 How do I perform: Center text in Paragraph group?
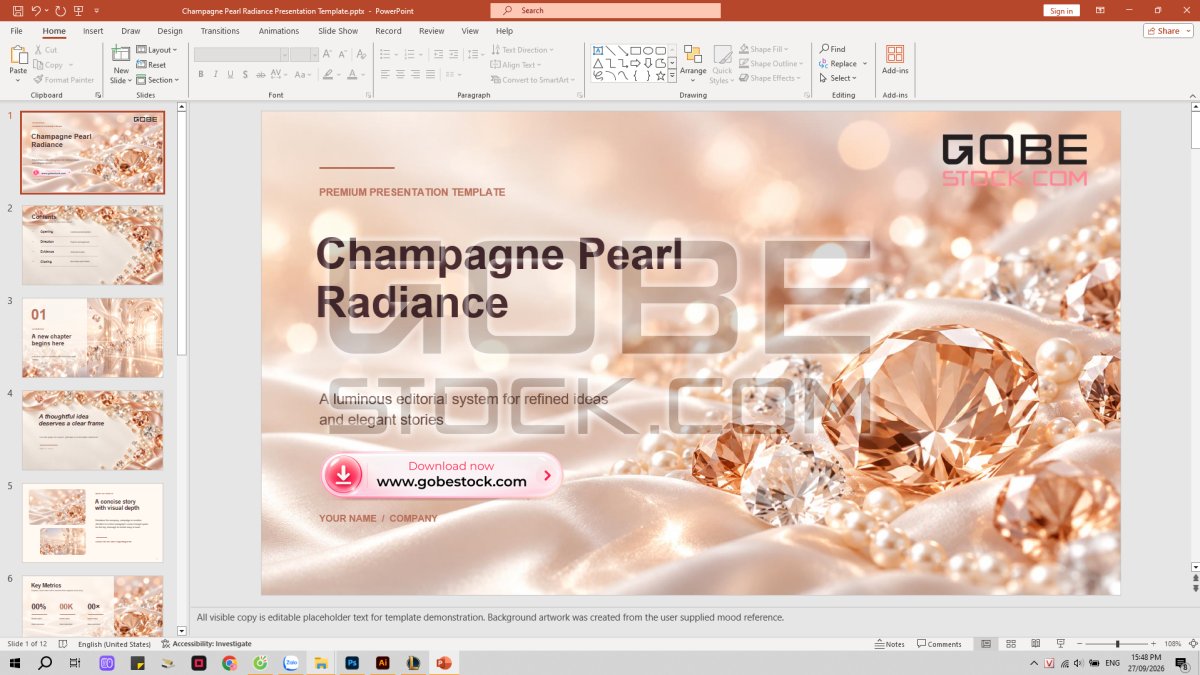click(400, 74)
